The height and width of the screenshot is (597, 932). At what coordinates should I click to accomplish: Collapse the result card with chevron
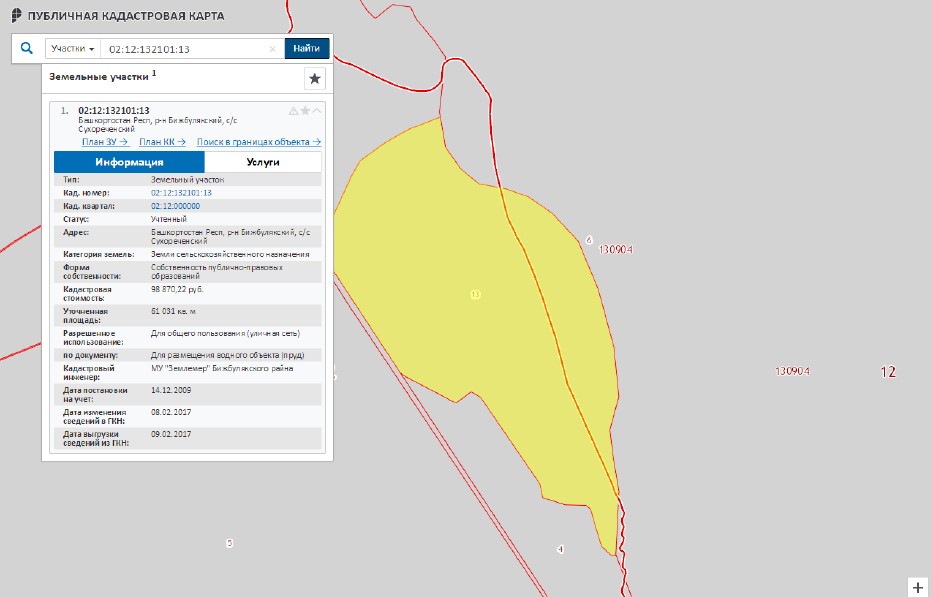(317, 111)
